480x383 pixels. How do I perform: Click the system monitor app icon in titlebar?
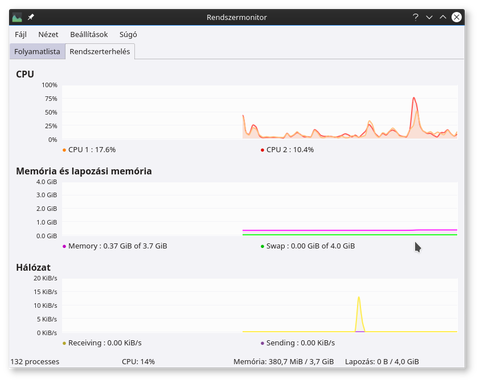click(17, 17)
